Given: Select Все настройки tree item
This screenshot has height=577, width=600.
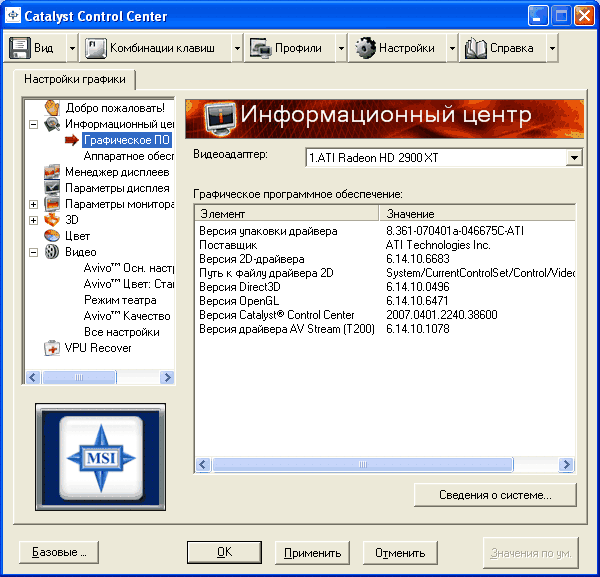Looking at the screenshot, I should click(122, 332).
